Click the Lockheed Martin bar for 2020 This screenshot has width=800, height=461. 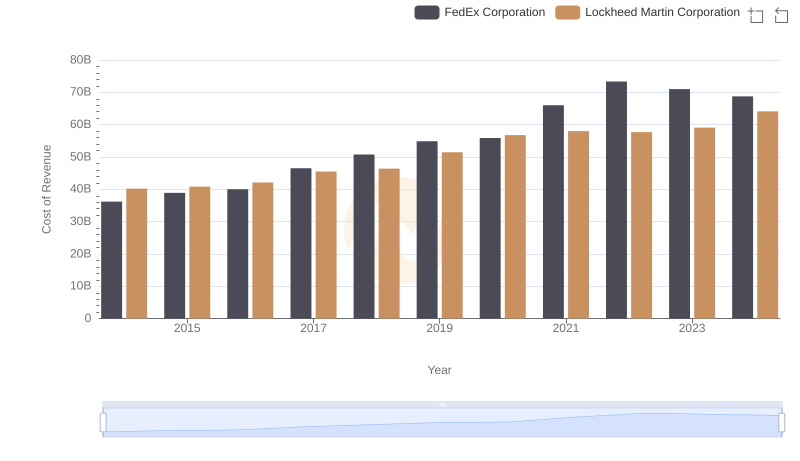515,227
